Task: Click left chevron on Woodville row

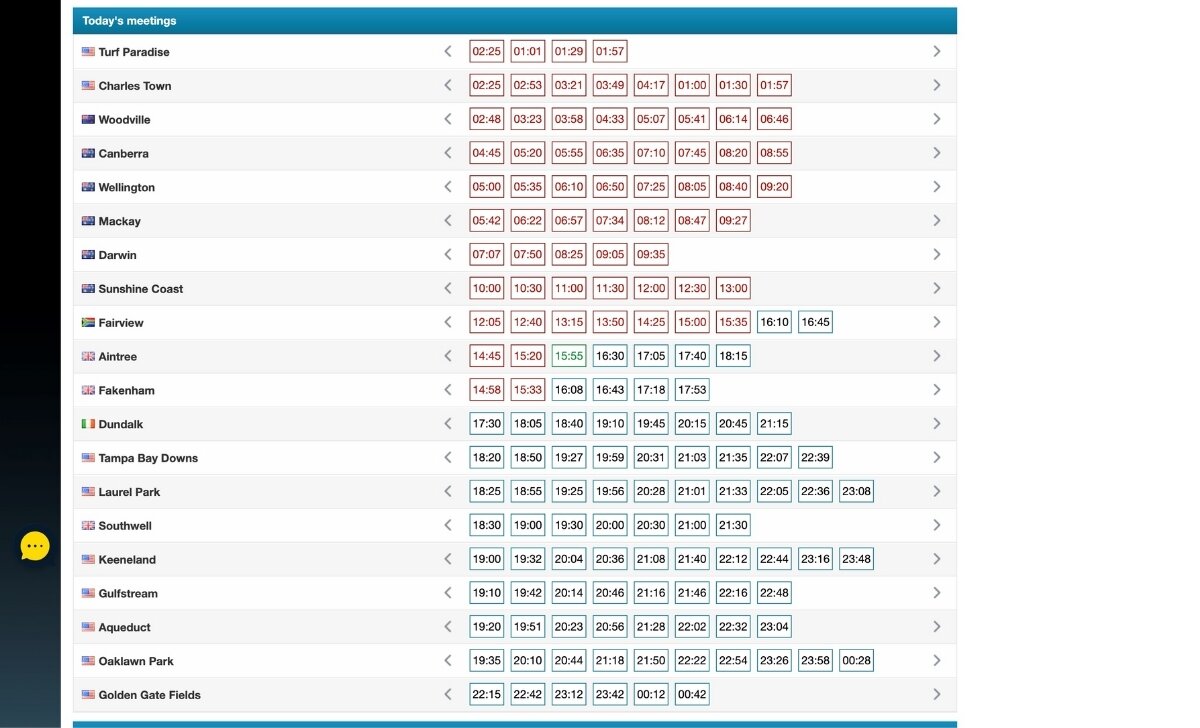Action: [448, 119]
